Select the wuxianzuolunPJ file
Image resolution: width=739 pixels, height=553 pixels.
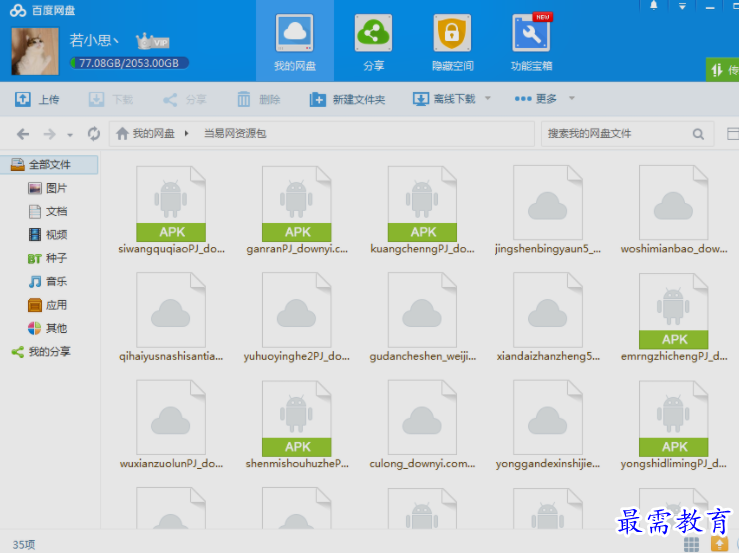pos(171,425)
